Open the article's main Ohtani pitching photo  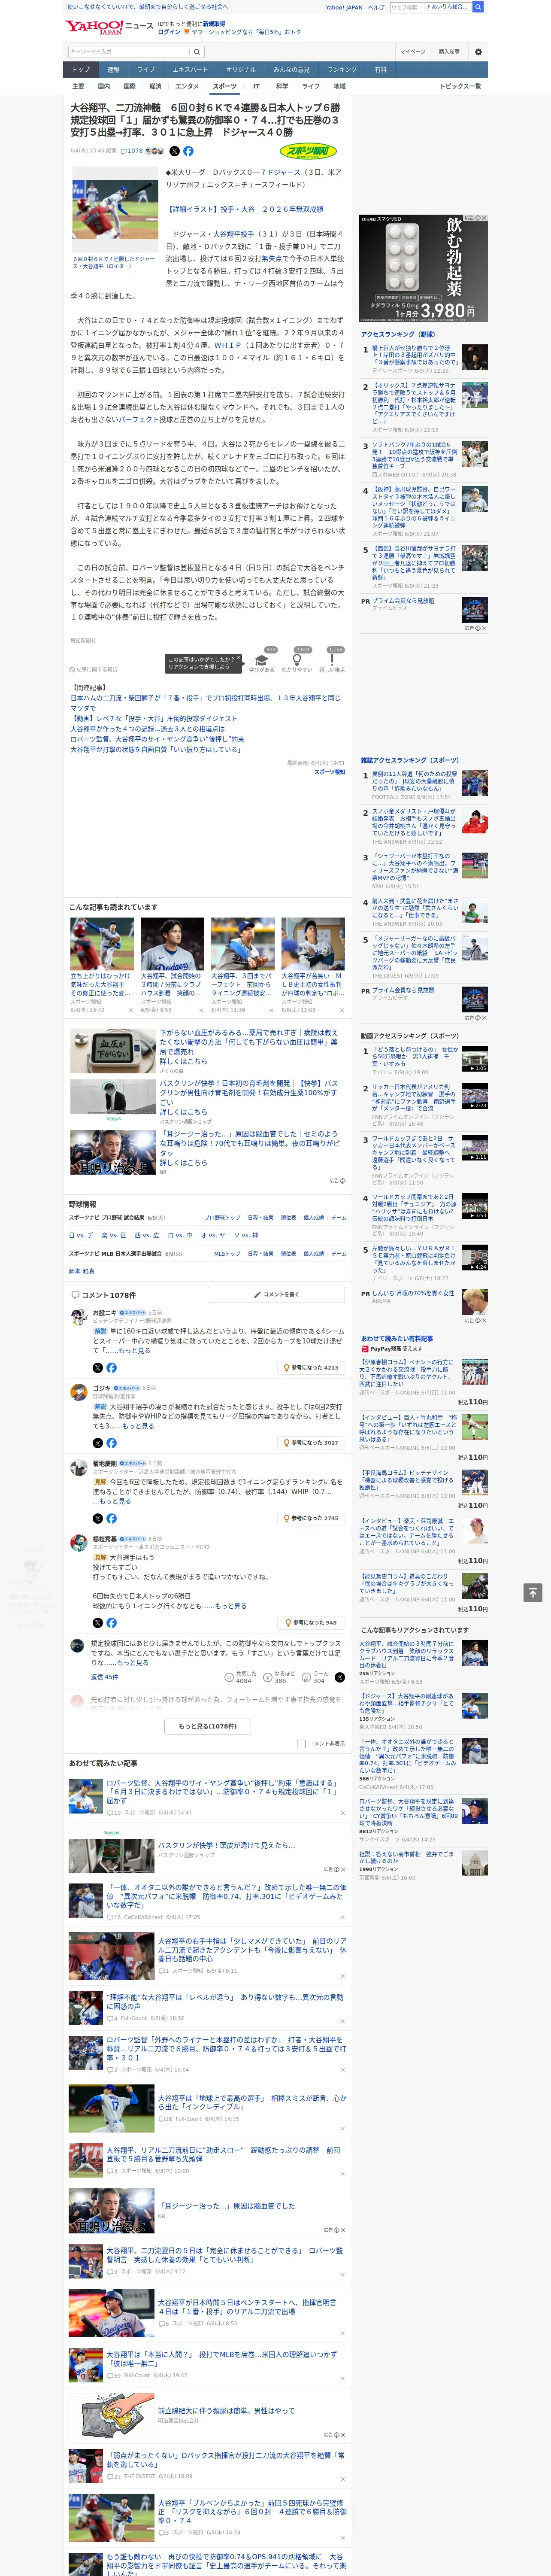[114, 210]
